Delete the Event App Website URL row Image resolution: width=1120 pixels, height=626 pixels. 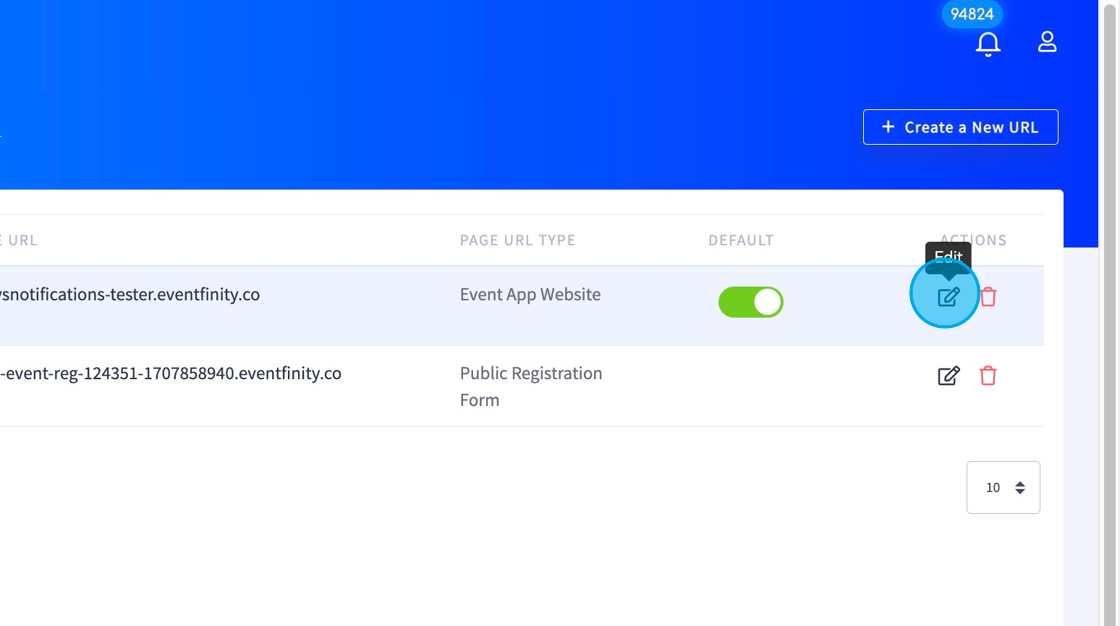point(989,297)
